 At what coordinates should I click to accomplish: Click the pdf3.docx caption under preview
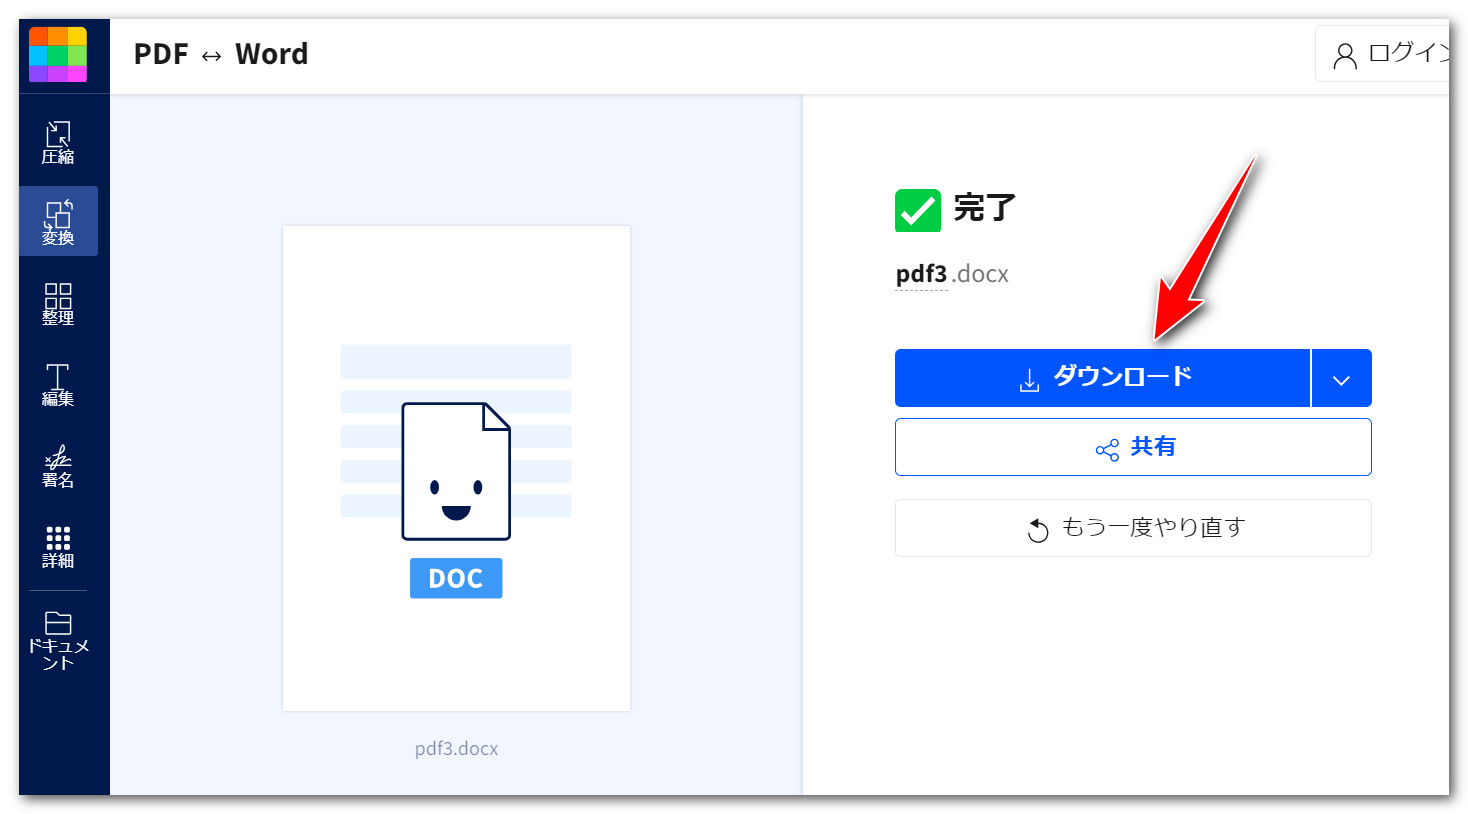click(x=456, y=749)
